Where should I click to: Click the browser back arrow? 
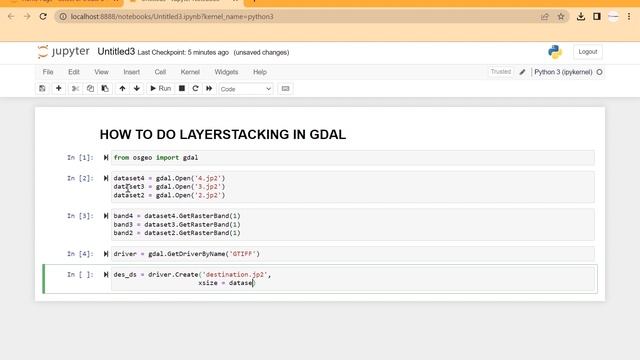11,17
